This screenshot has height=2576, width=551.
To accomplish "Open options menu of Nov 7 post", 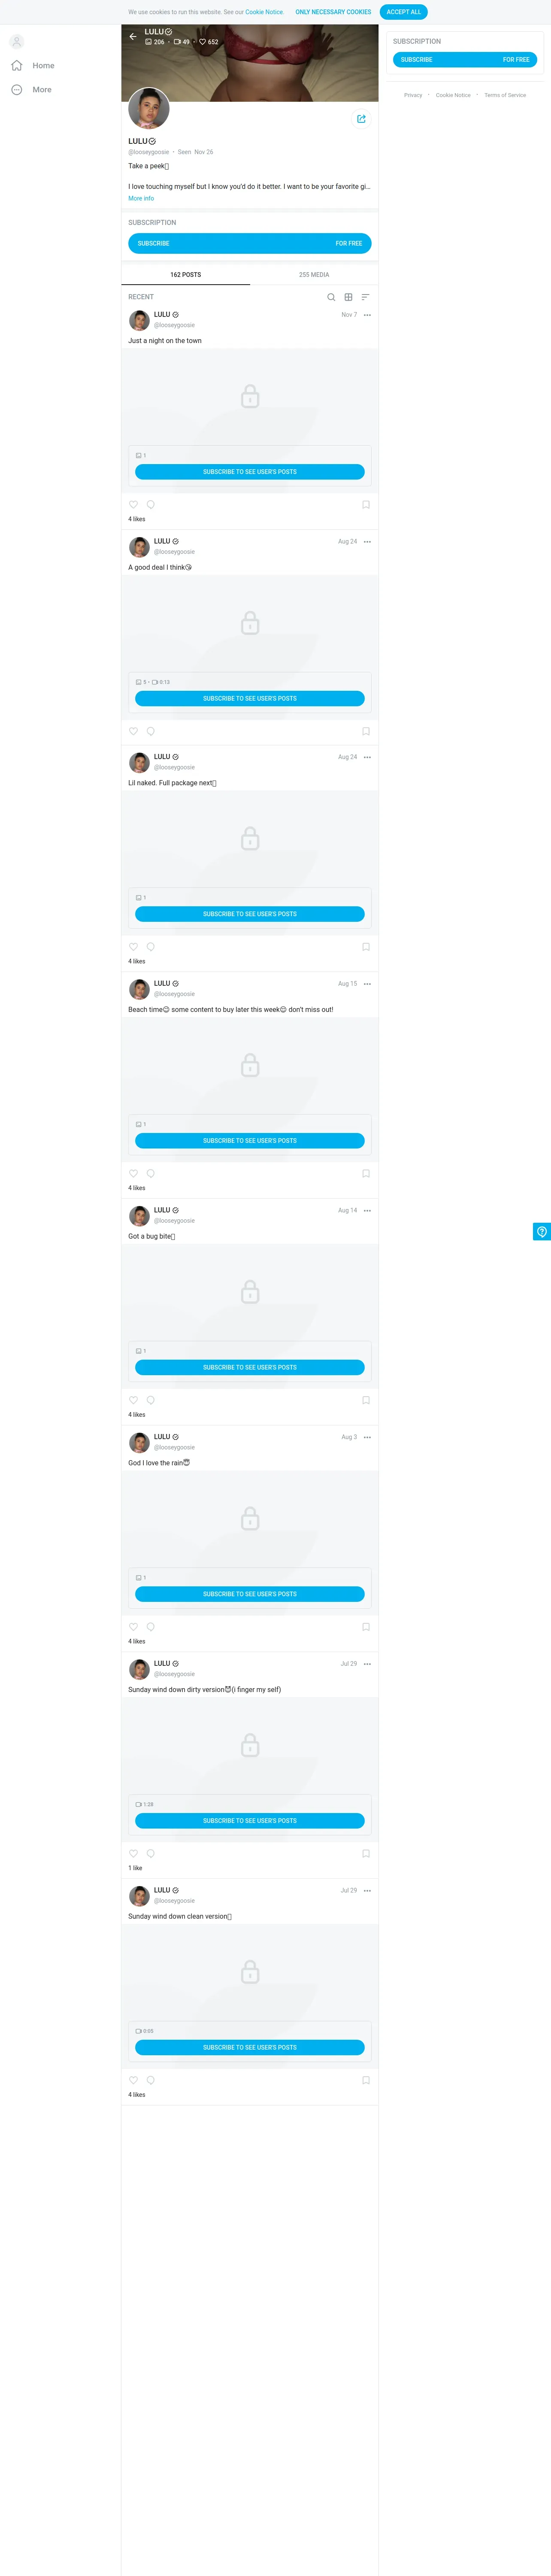I will click(x=367, y=315).
